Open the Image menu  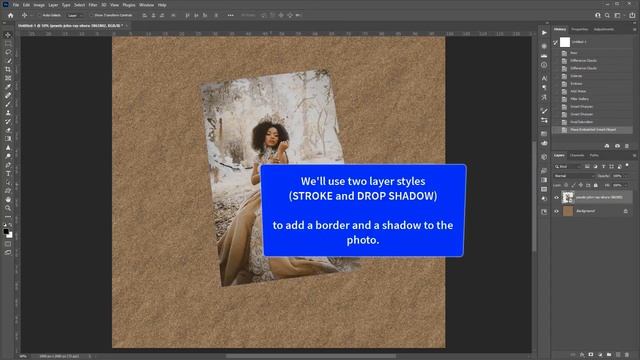39,5
